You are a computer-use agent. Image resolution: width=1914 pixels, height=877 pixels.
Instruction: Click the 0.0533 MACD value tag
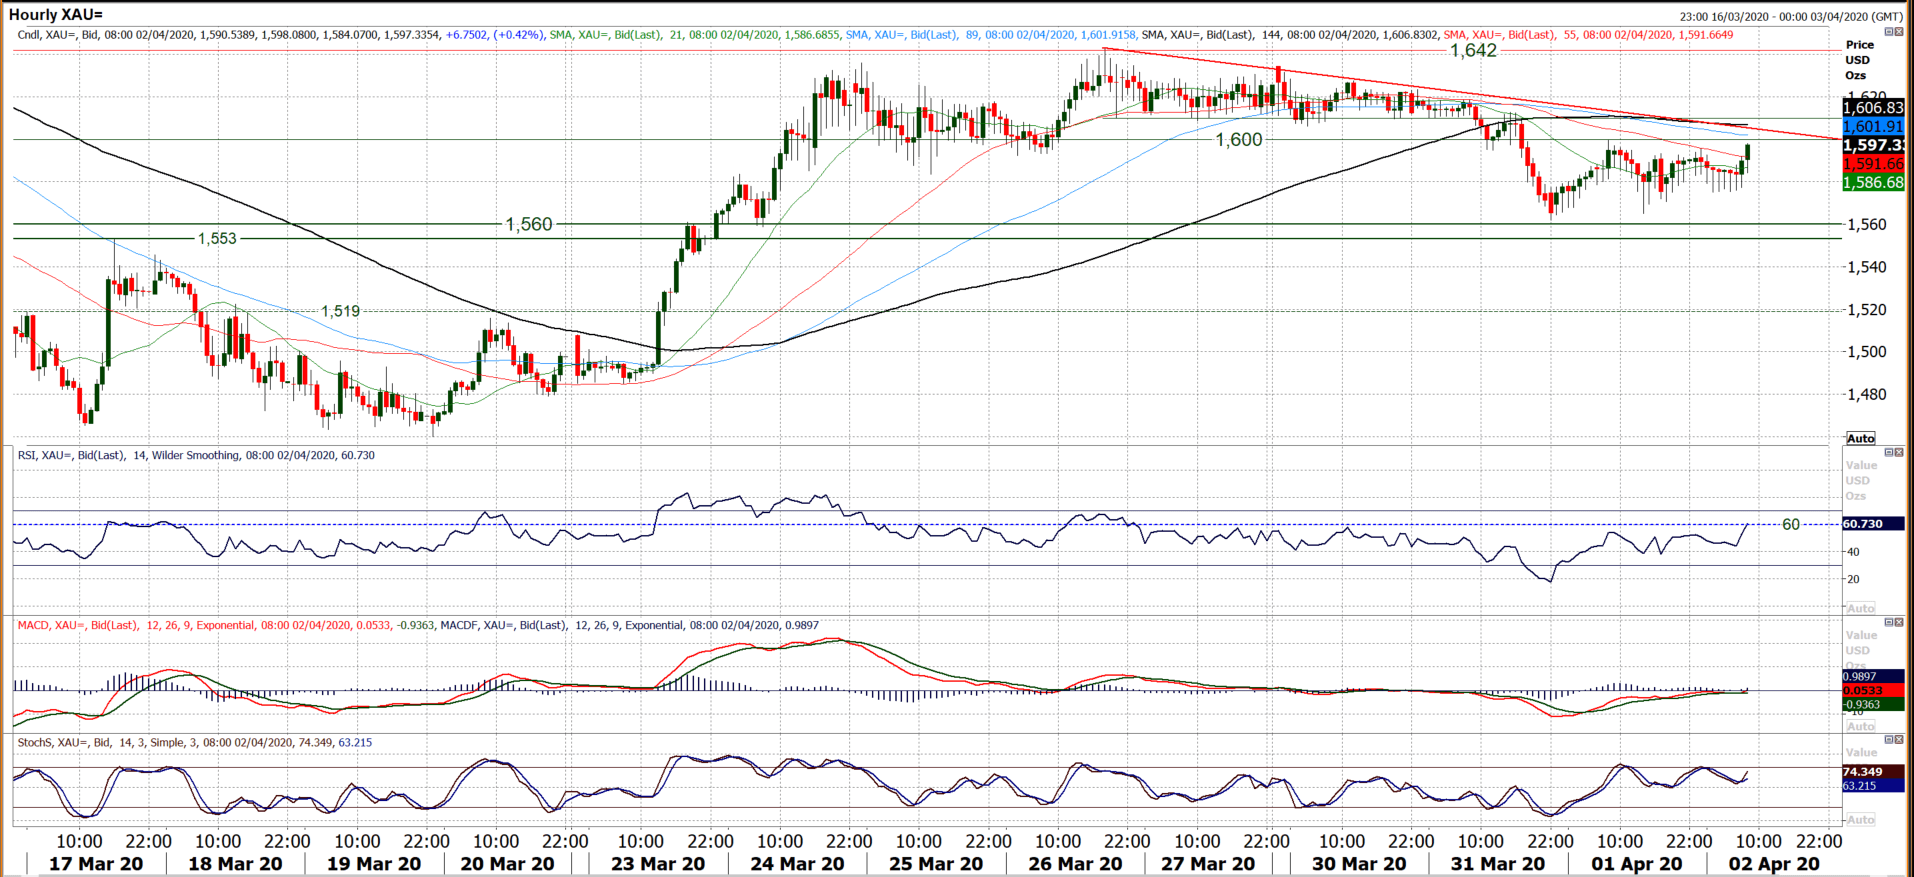point(1873,691)
